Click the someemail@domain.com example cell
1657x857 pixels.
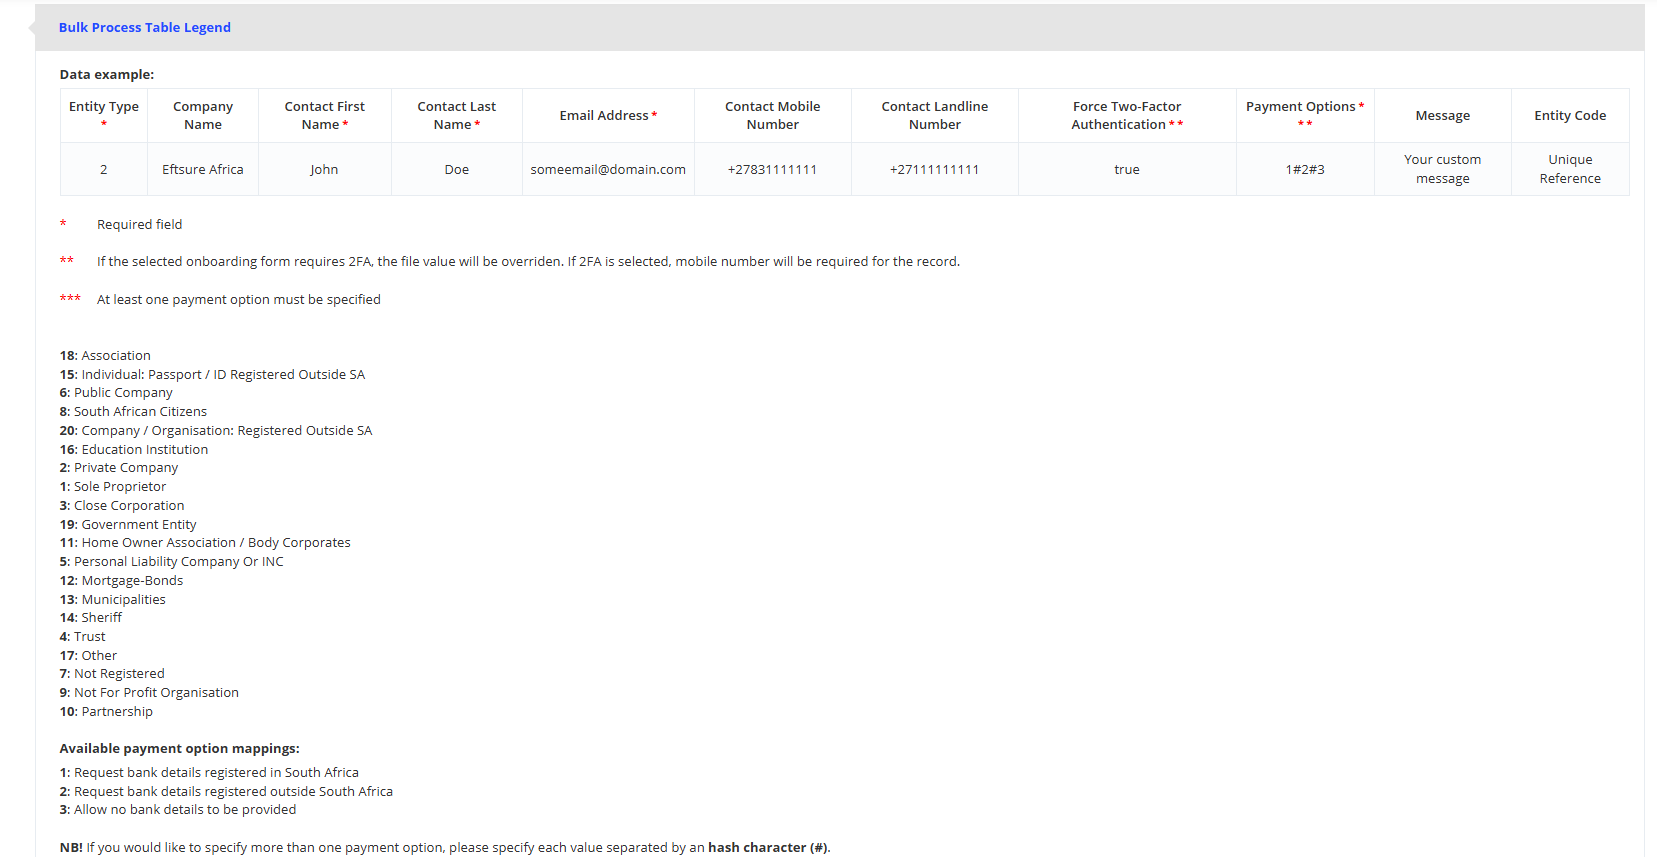pos(608,170)
